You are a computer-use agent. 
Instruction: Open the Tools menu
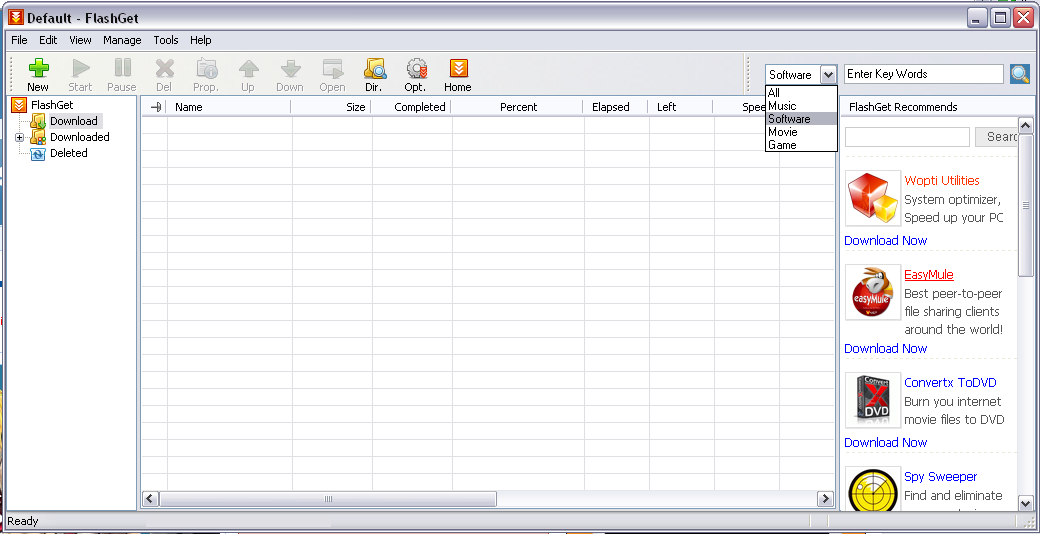pyautogui.click(x=166, y=40)
